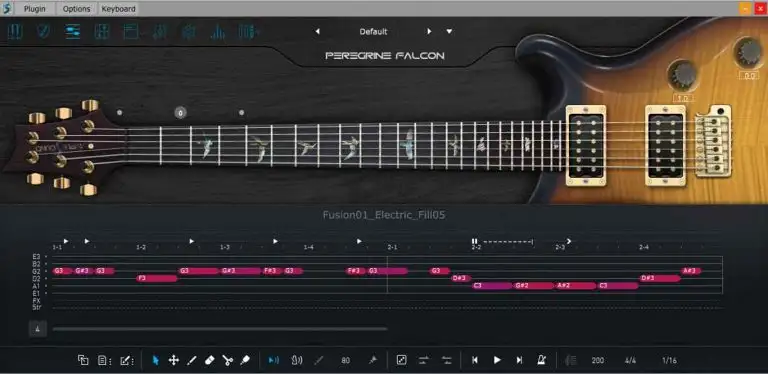Open the highlighted sliders settings icon

click(x=73, y=32)
